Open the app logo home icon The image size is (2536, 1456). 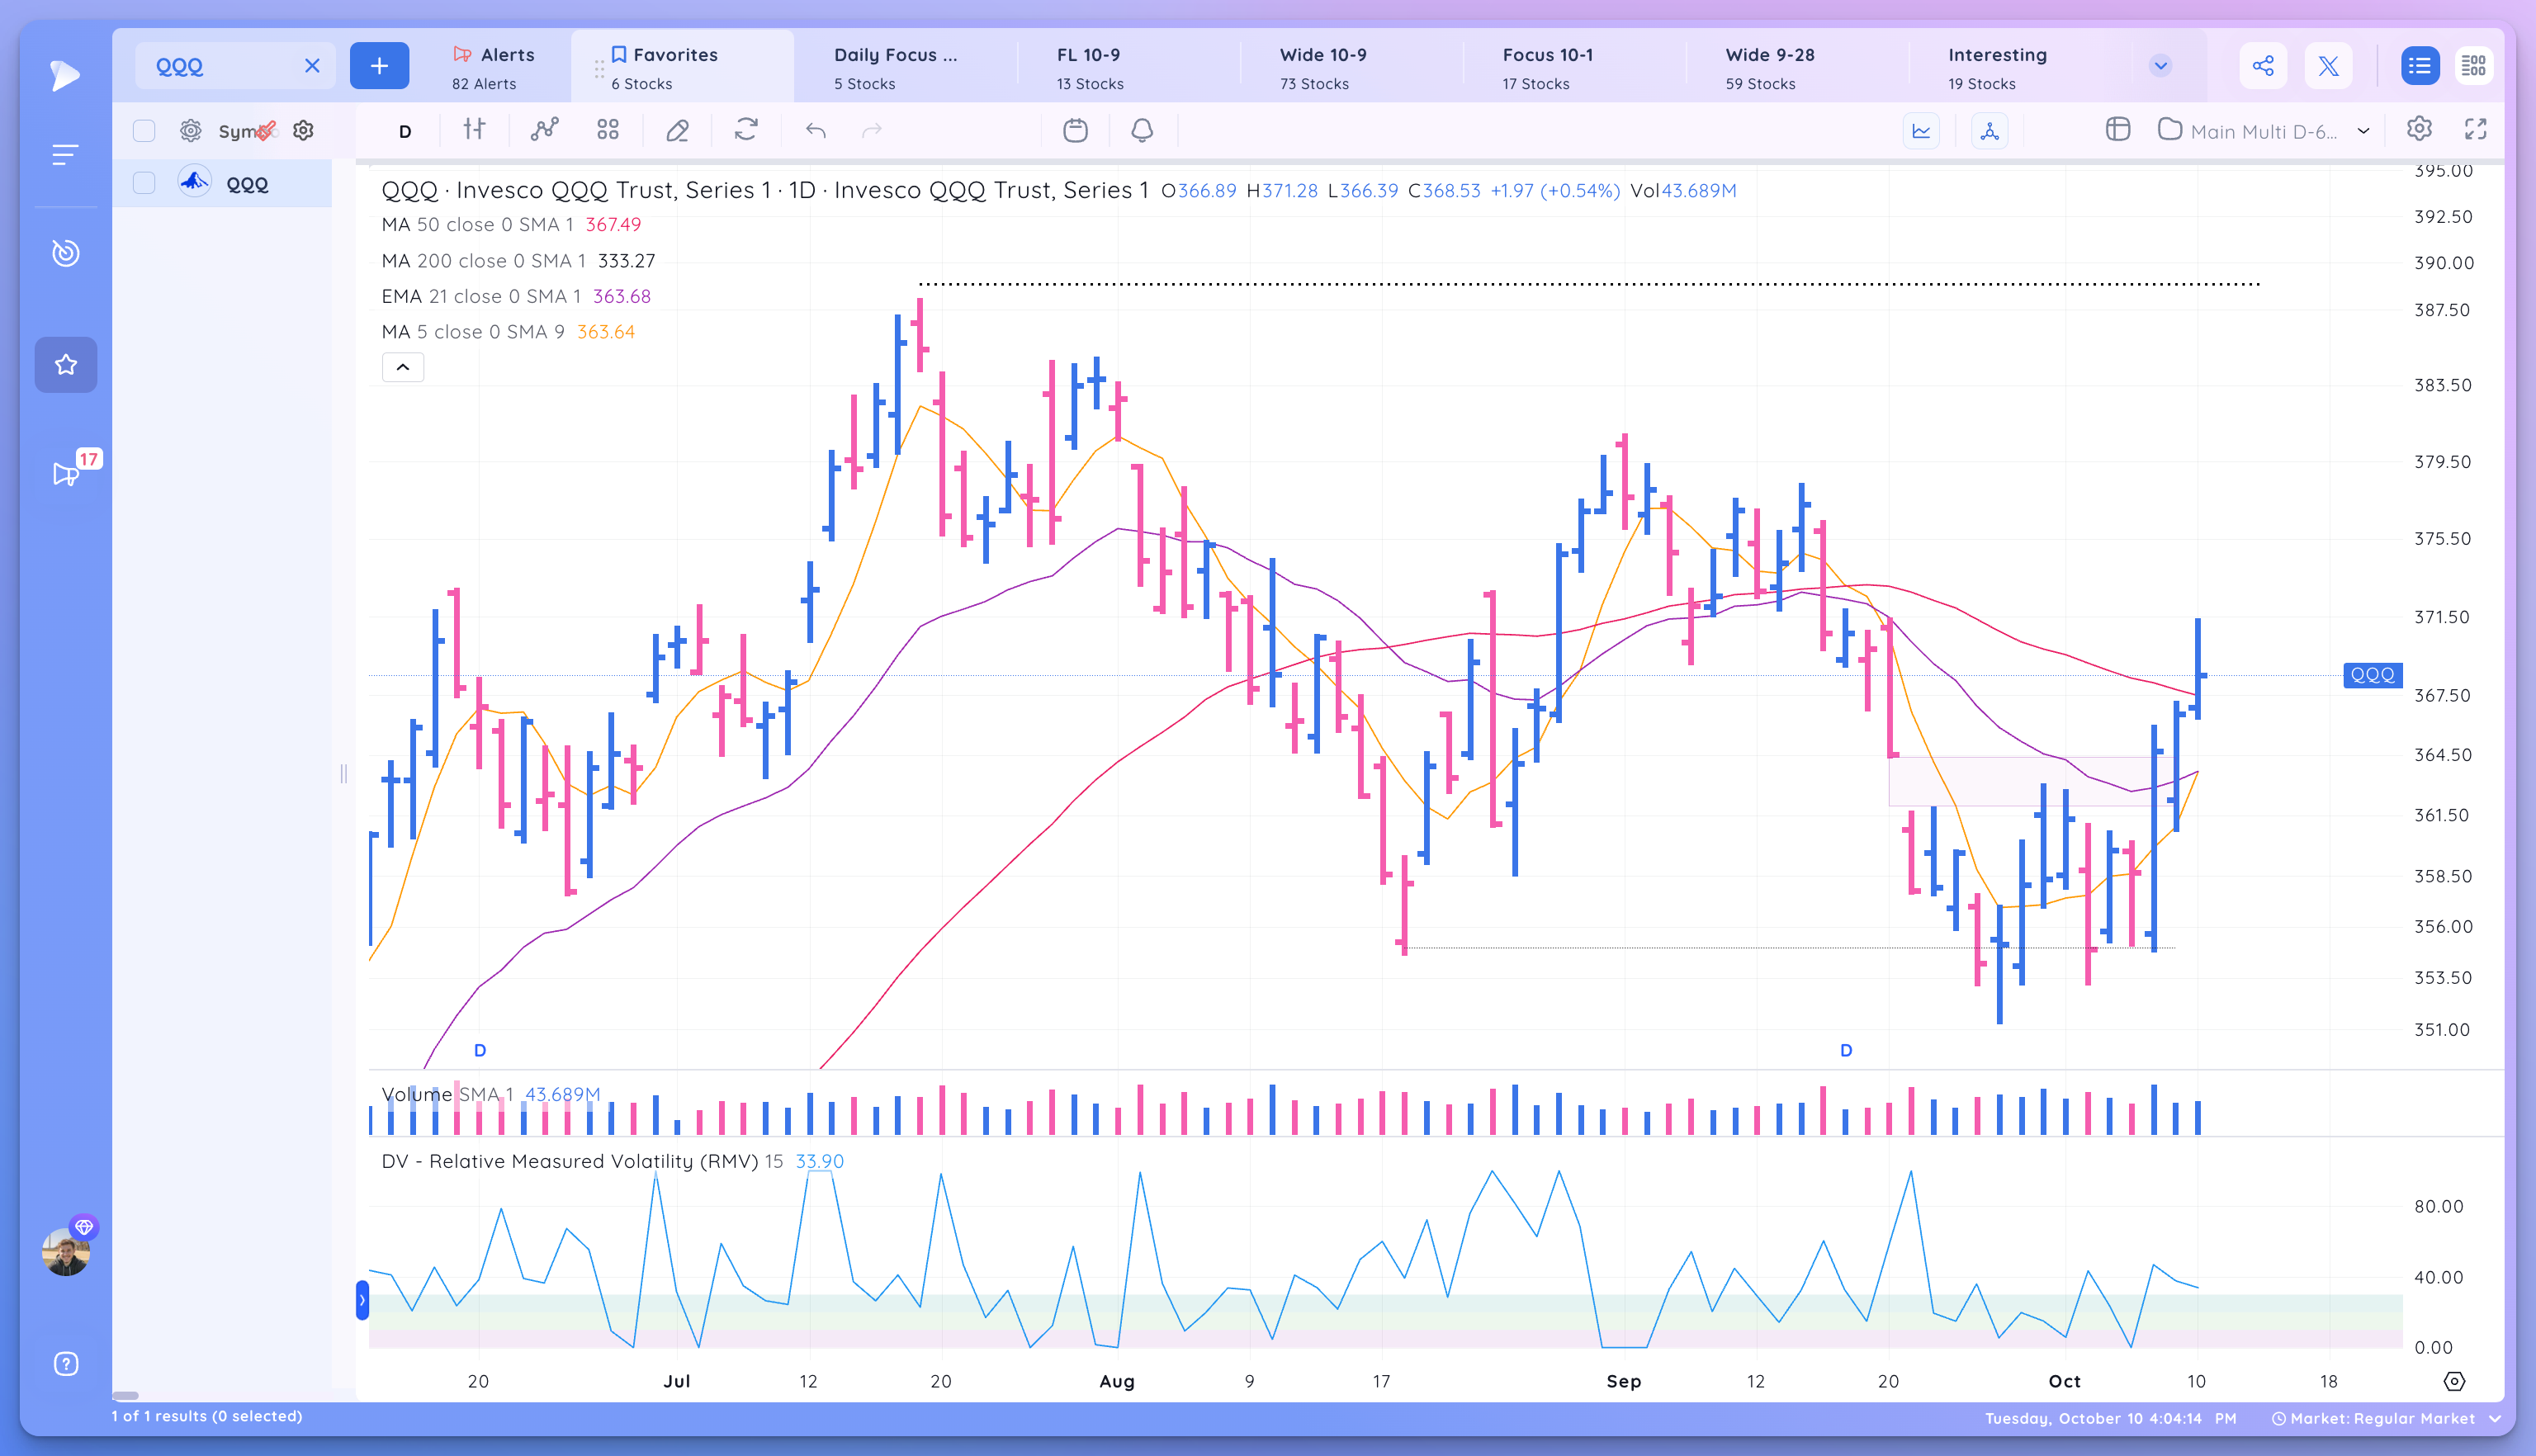pyautogui.click(x=65, y=75)
